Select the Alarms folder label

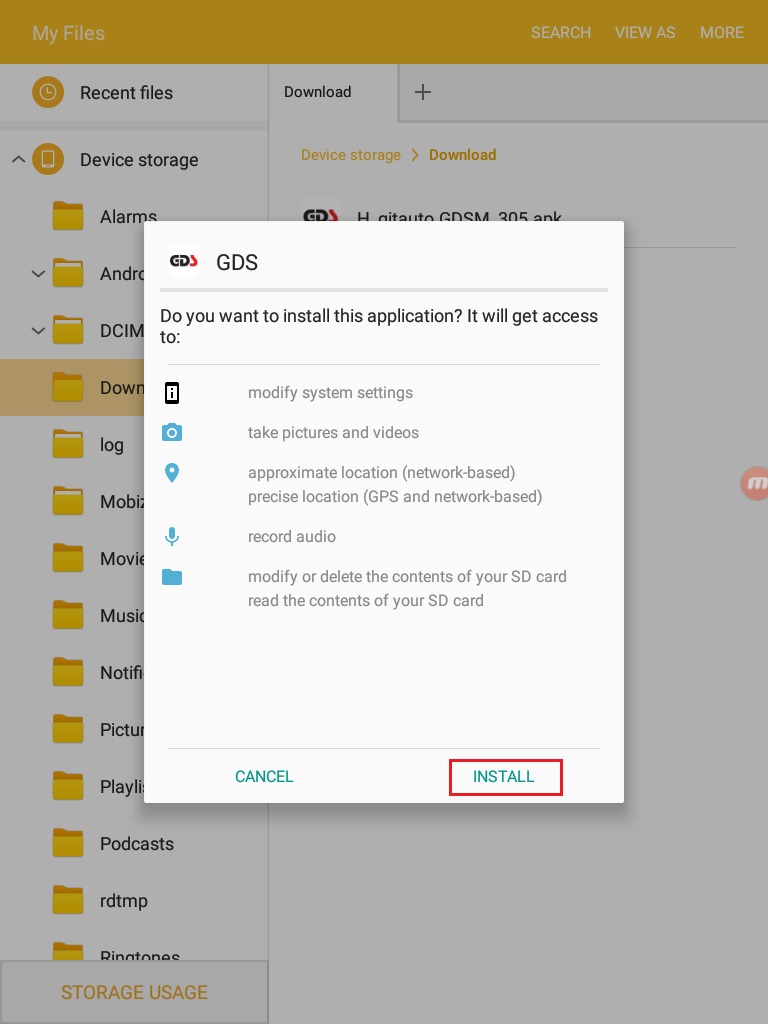click(128, 216)
